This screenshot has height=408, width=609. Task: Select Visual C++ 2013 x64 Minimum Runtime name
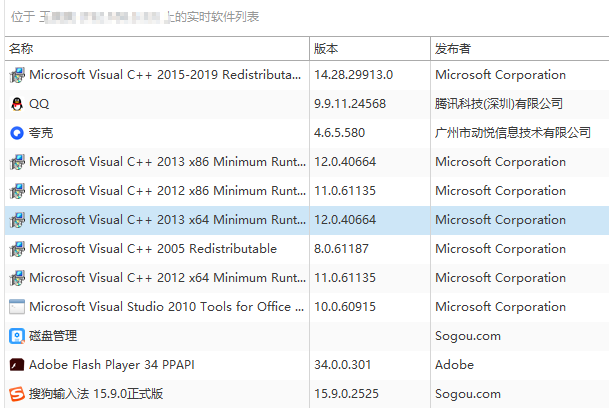[x=167, y=220]
